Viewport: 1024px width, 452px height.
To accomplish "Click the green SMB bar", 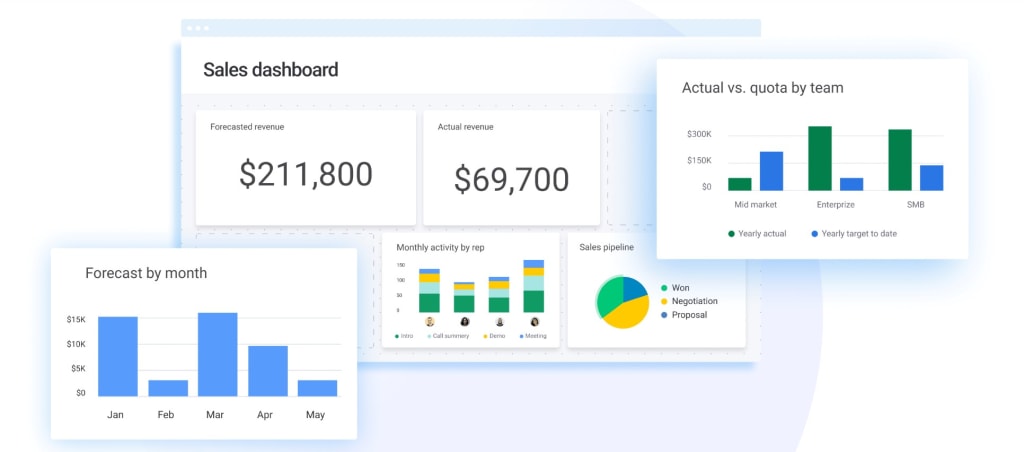I will [x=900, y=160].
